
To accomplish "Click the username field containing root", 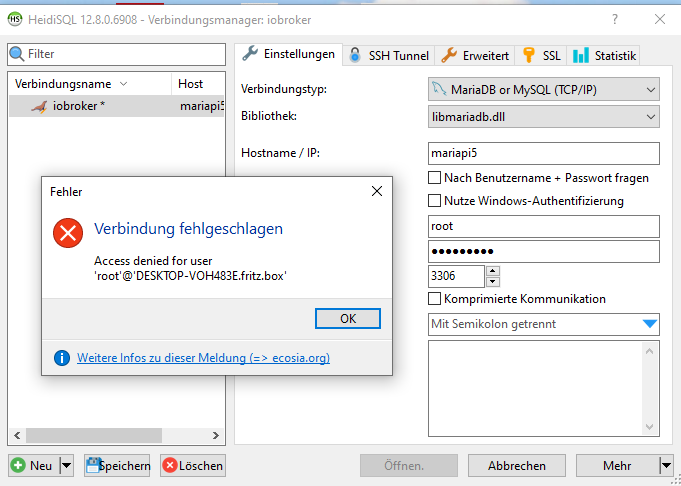I will point(544,226).
